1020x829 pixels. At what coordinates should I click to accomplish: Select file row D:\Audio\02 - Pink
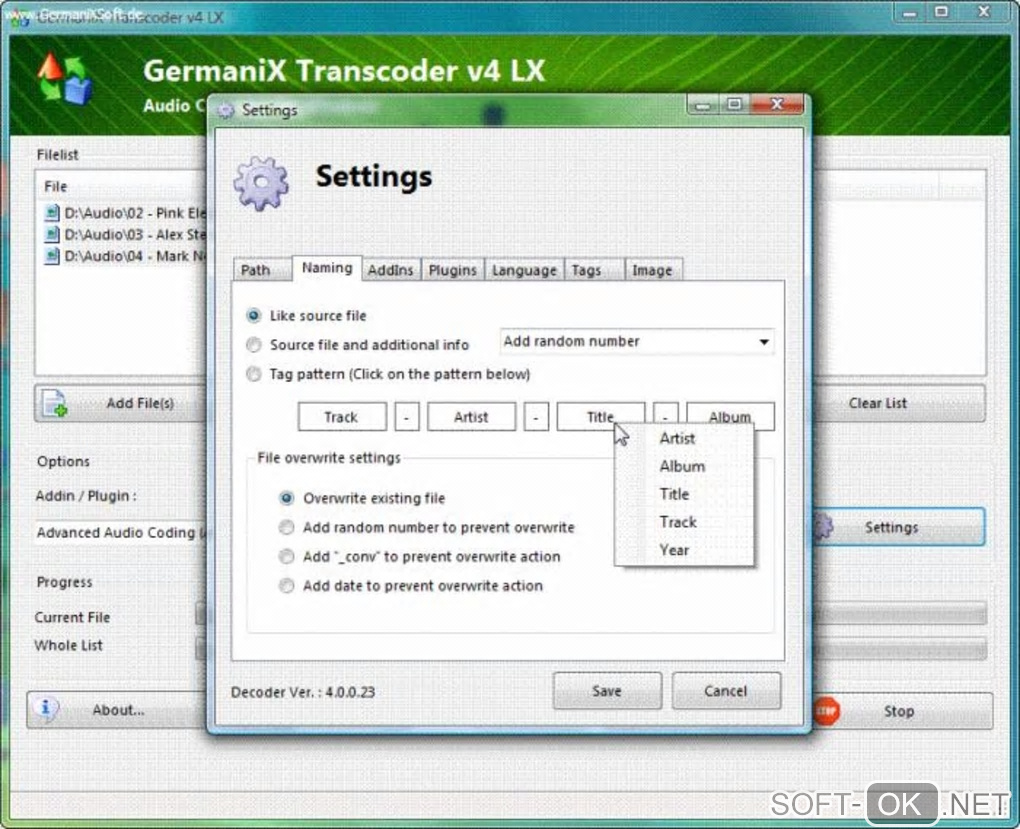coord(125,213)
